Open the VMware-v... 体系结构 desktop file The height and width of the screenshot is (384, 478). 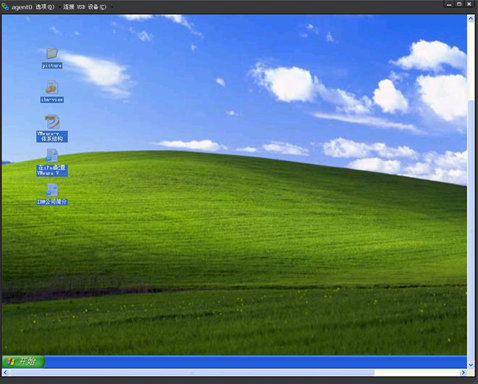(x=52, y=128)
